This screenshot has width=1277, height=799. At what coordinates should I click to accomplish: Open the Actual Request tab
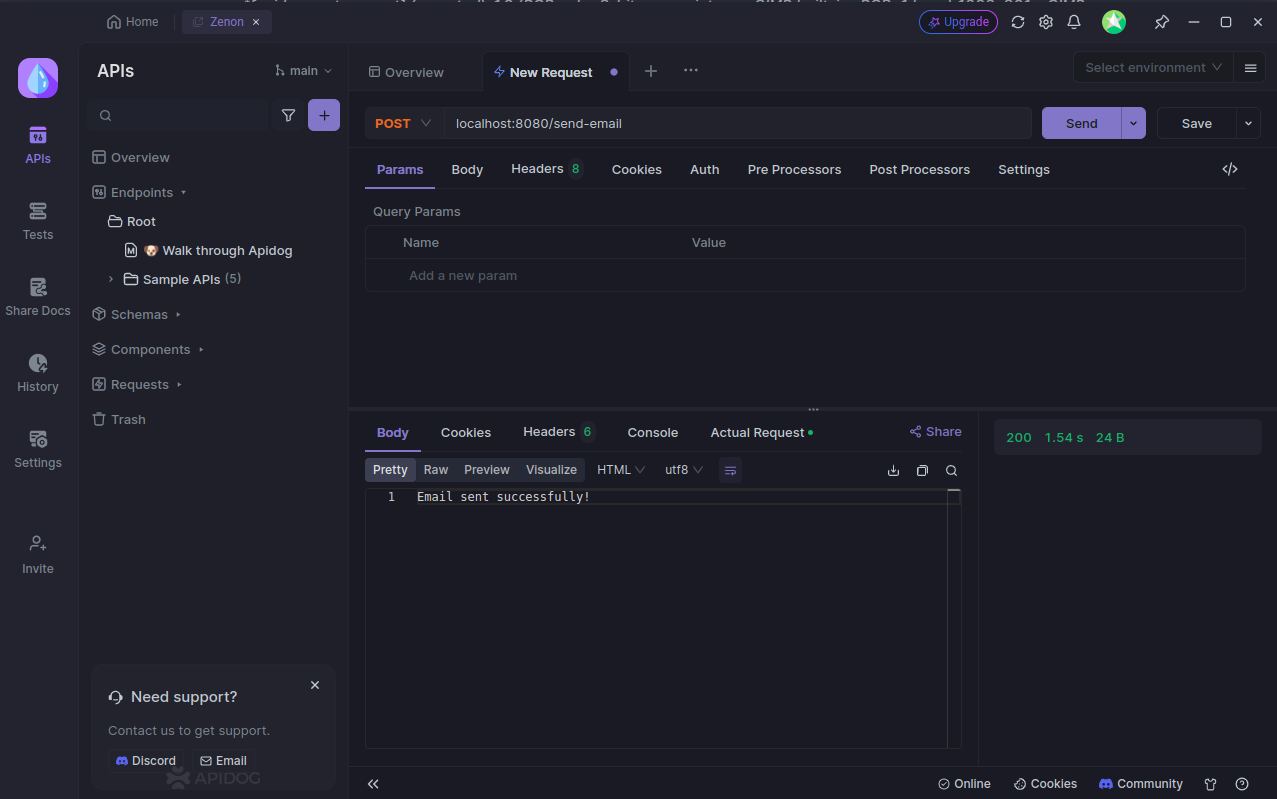tap(761, 432)
